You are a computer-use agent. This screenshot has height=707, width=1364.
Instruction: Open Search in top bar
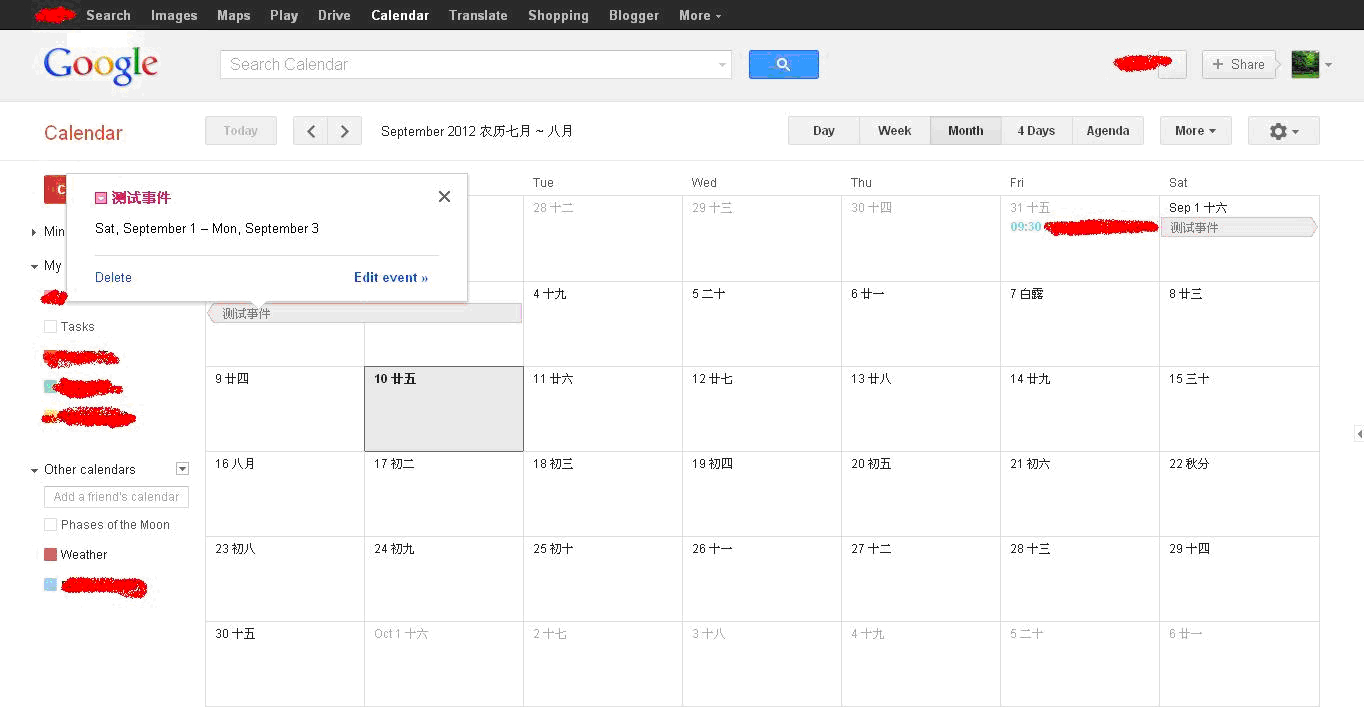[108, 15]
